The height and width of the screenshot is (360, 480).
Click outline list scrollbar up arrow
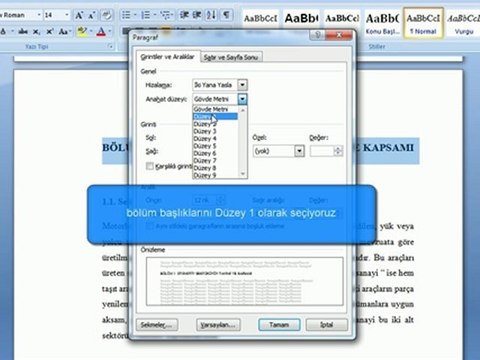pos(243,110)
